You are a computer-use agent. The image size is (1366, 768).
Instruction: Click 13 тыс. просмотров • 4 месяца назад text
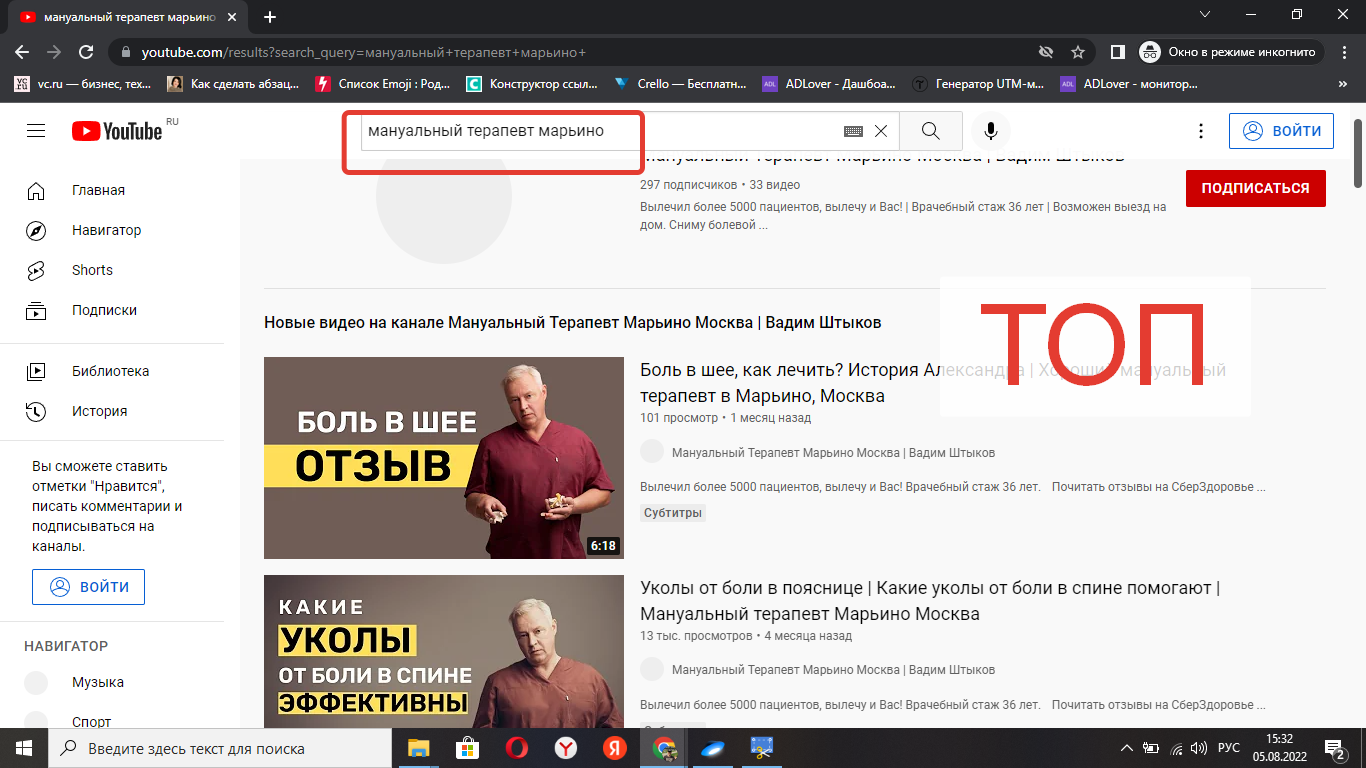(746, 636)
